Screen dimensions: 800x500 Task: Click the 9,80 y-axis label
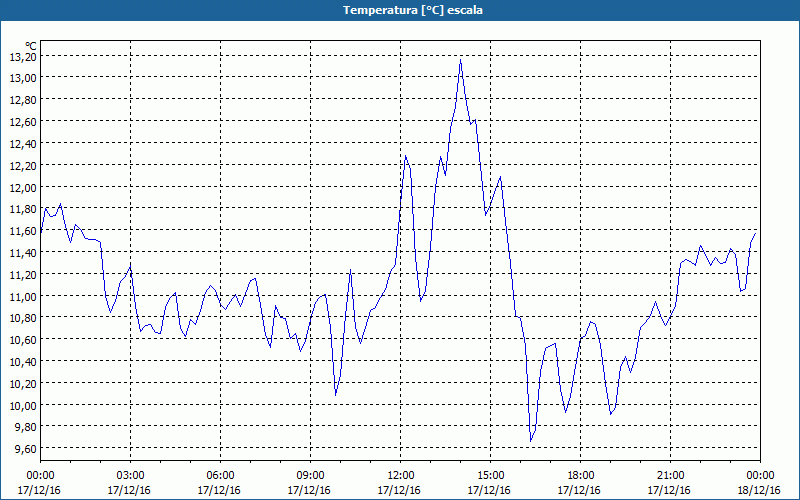(x=26, y=428)
